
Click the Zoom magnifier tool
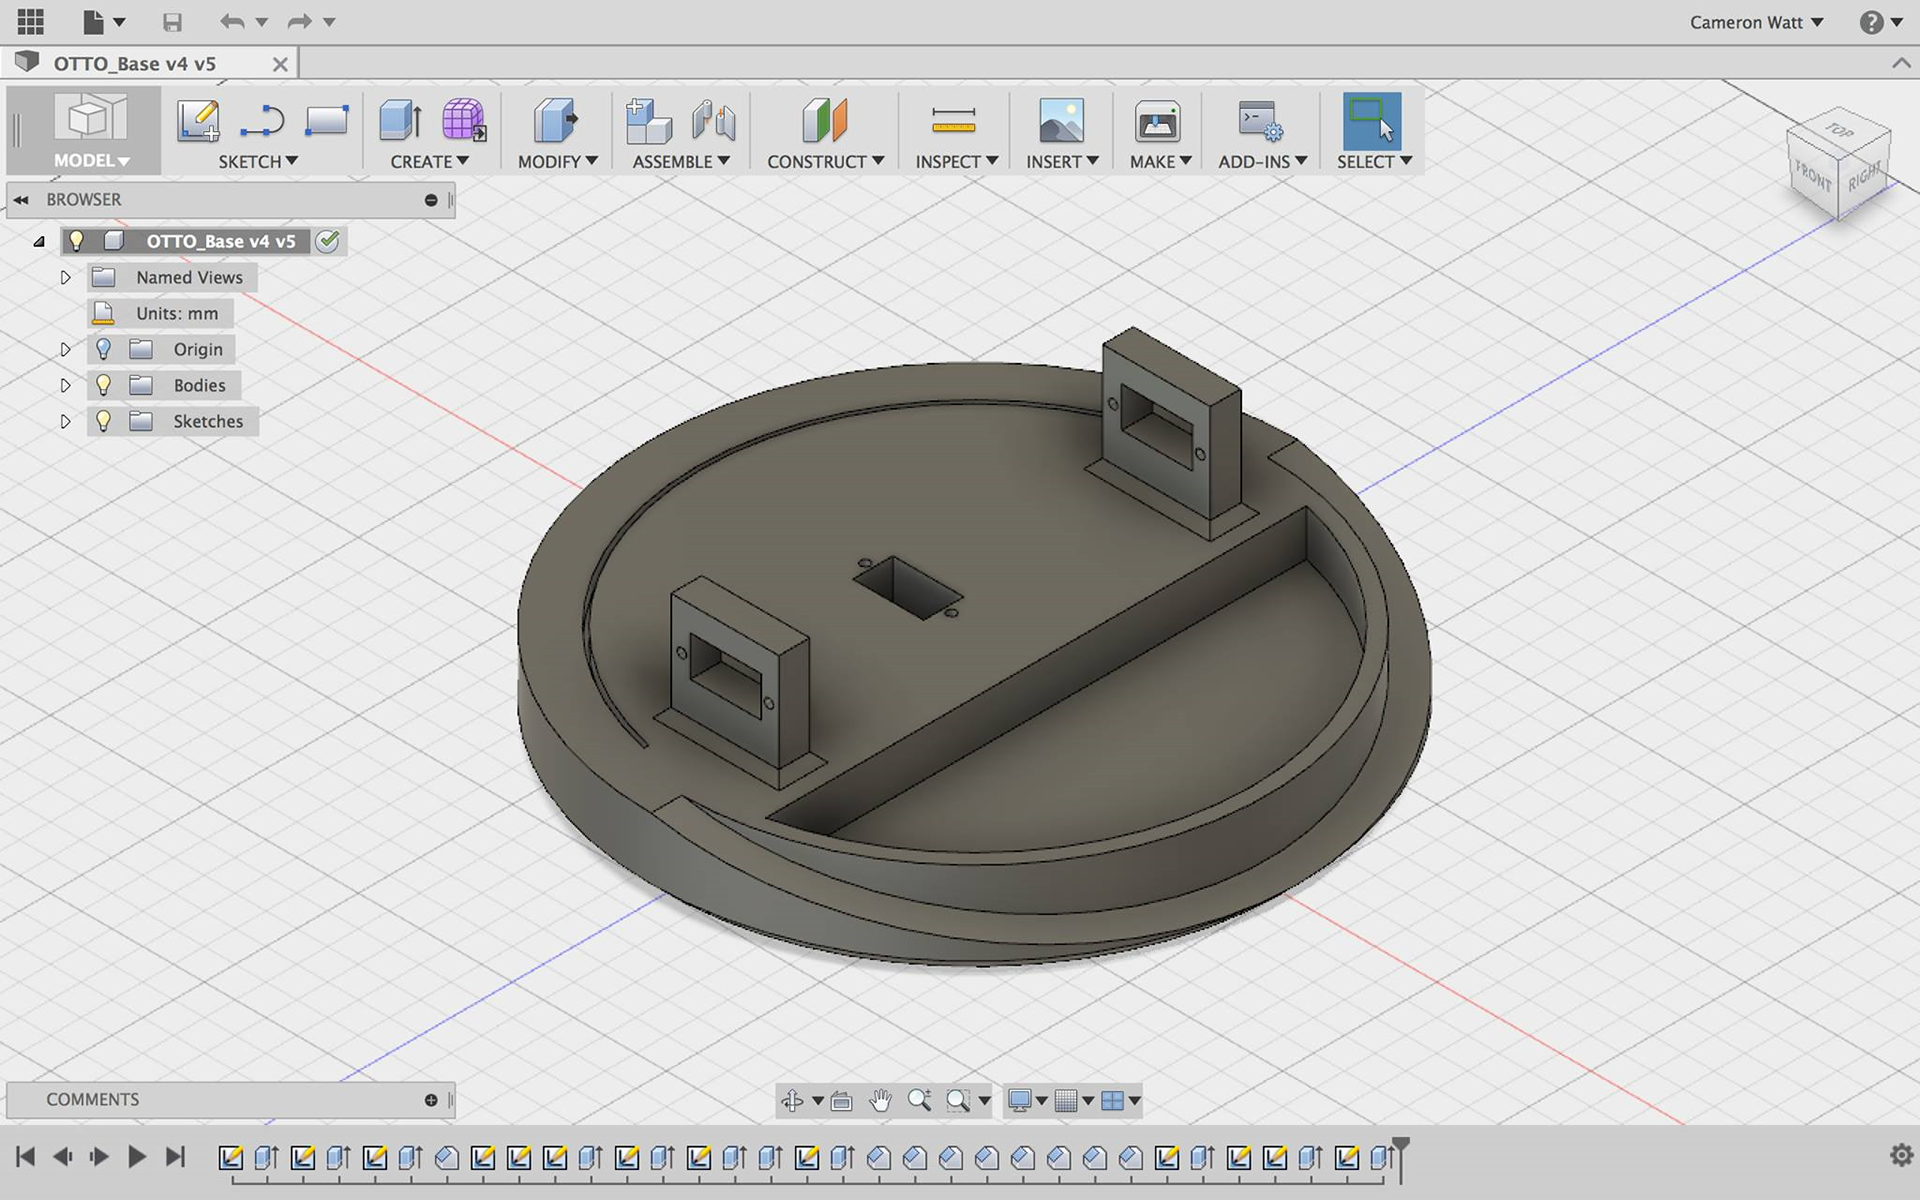click(919, 1101)
